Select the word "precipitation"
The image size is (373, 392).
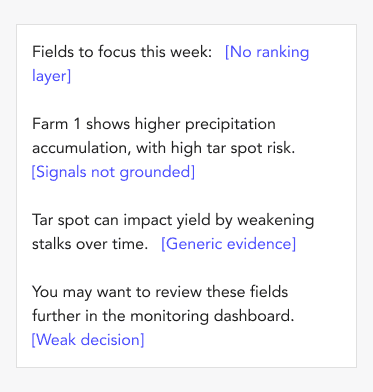230,125
